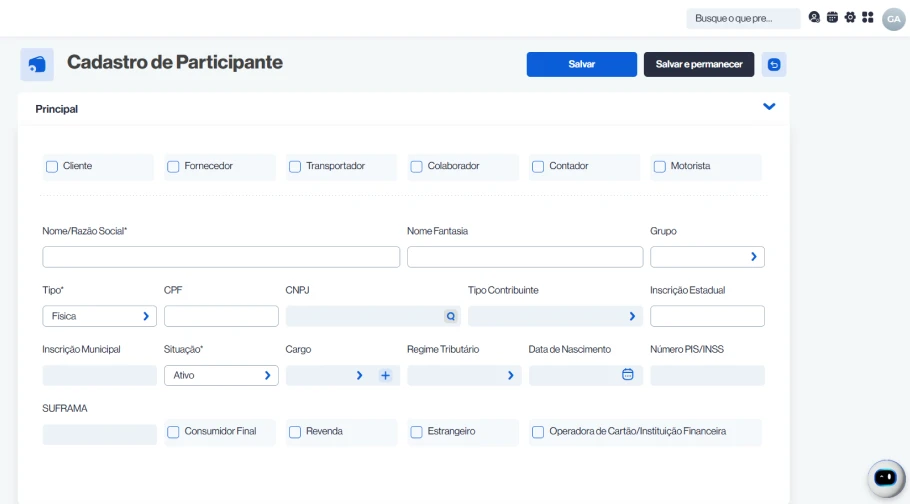Screen dimensions: 910x504
Task: Open the chatbot assistant robot icon
Action: pyautogui.click(x=885, y=478)
